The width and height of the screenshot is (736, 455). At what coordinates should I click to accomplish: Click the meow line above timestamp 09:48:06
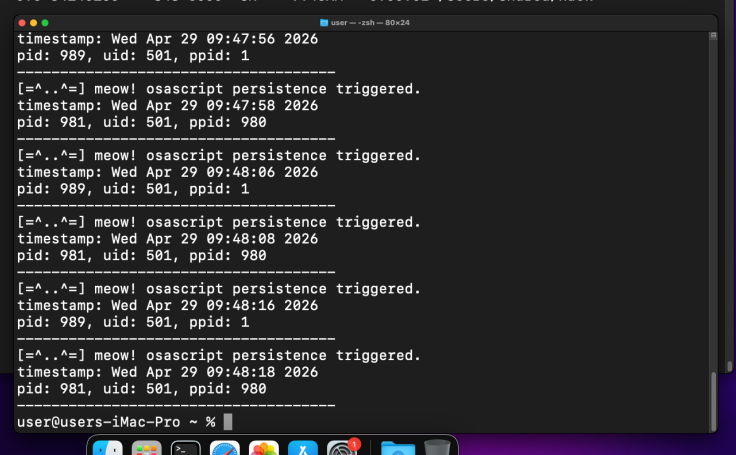pyautogui.click(x=219, y=156)
